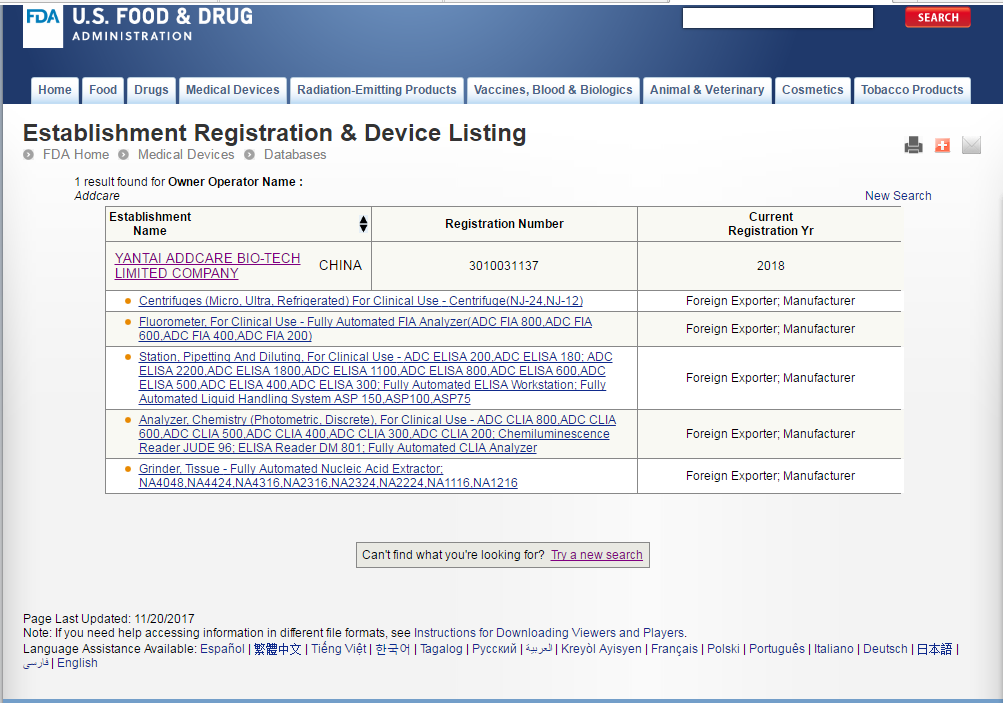Select Français language assistance
Screen dimensions: 1003x703
[x=674, y=649]
